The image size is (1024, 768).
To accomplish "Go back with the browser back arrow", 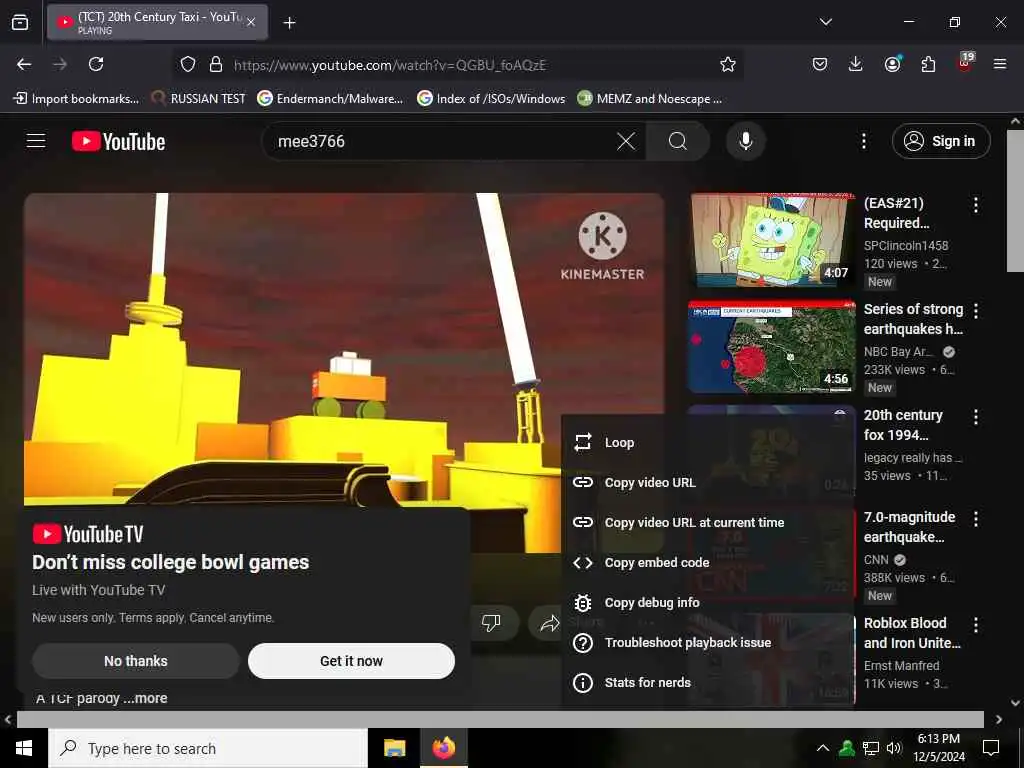I will pos(24,64).
